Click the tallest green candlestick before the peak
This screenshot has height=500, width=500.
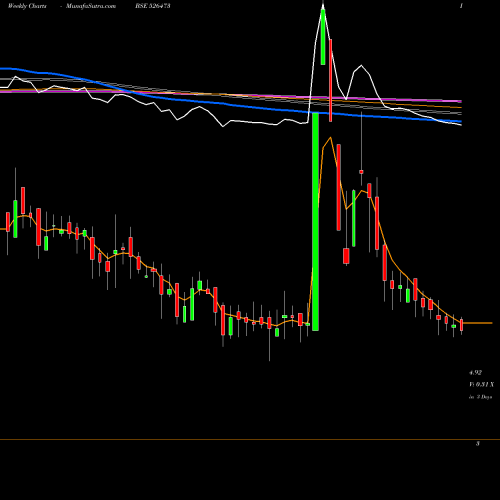[x=315, y=222]
